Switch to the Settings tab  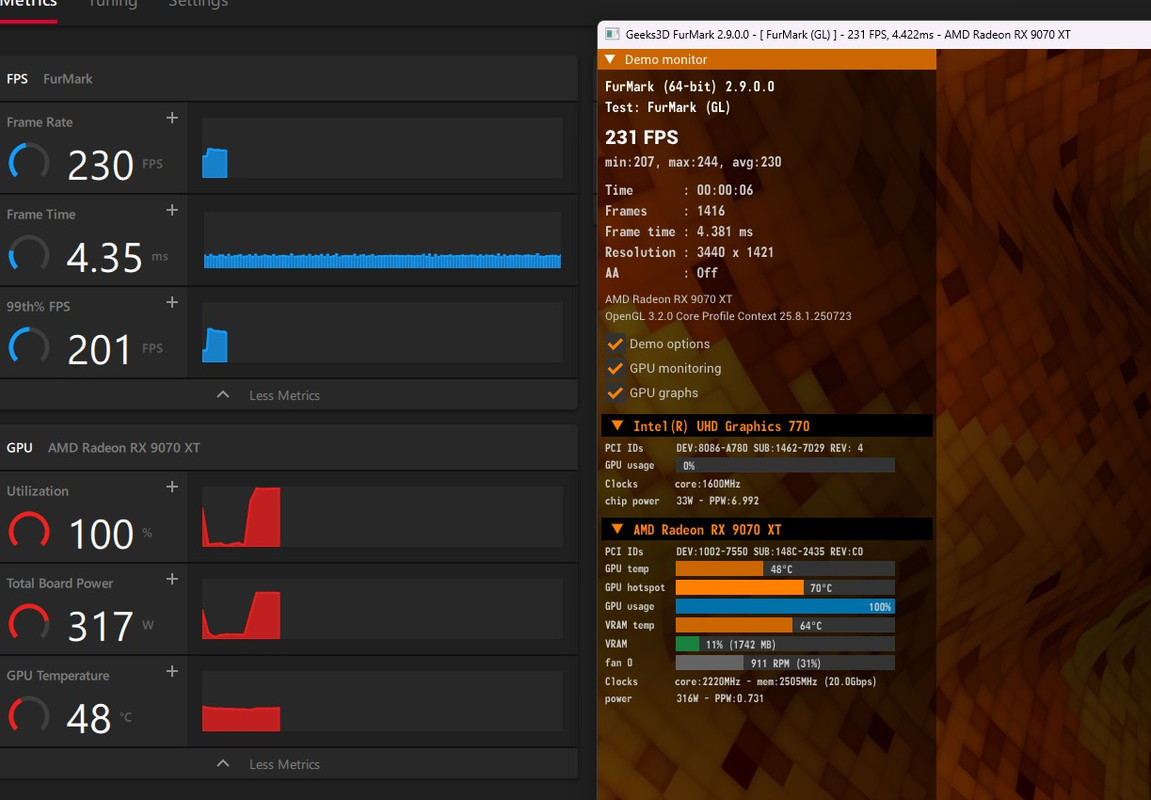[x=198, y=4]
